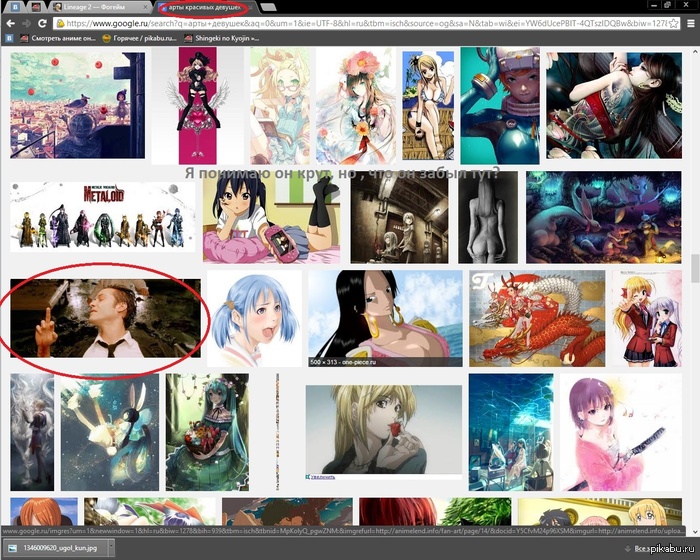Click the browser back arrow button
700x560 pixels.
pyautogui.click(x=12, y=21)
